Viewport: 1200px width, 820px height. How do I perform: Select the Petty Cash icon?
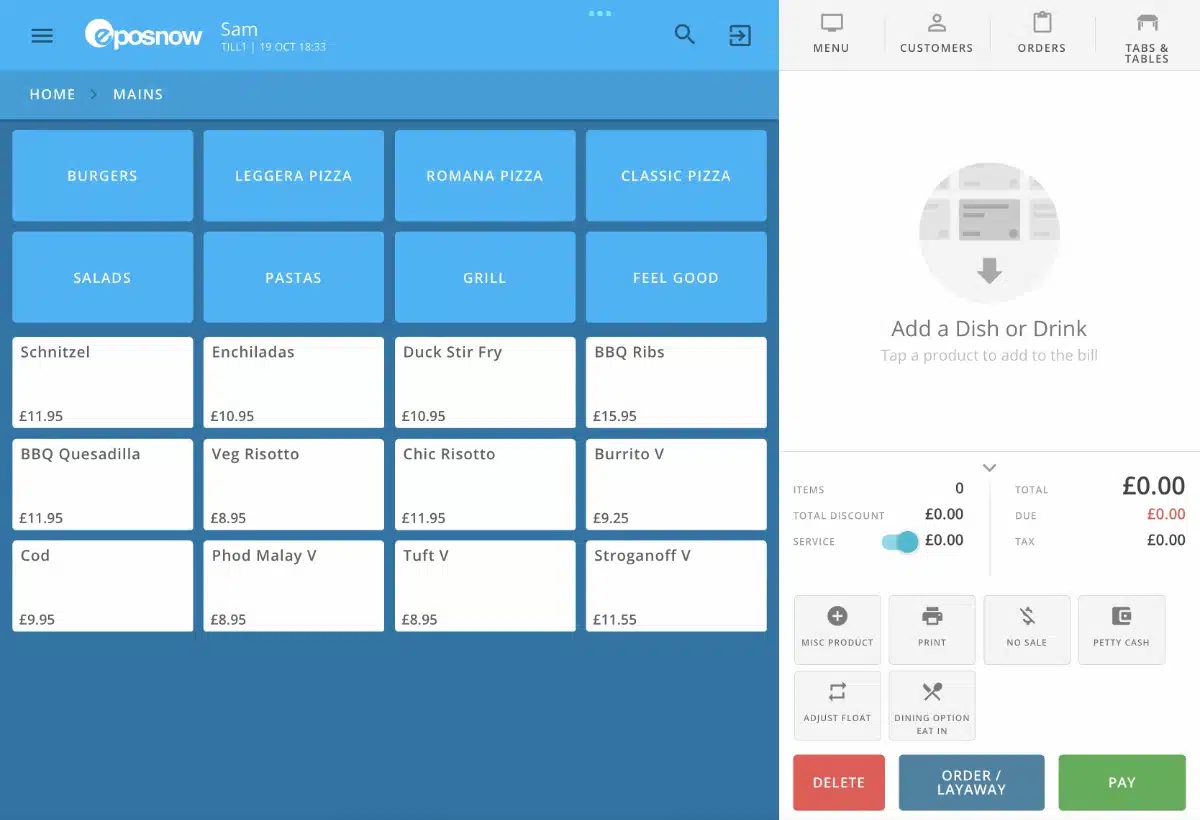(x=1121, y=629)
